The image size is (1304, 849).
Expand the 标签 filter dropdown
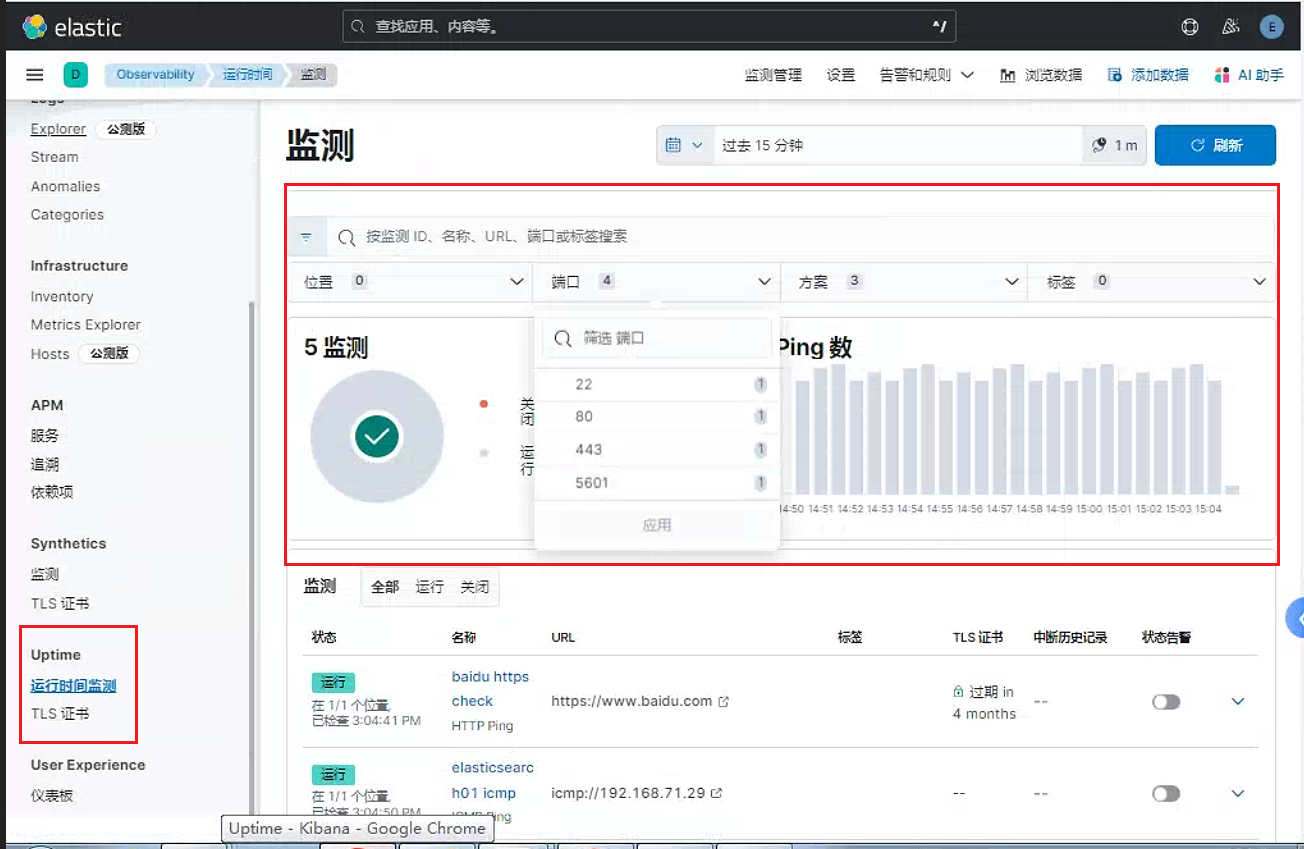point(1152,282)
